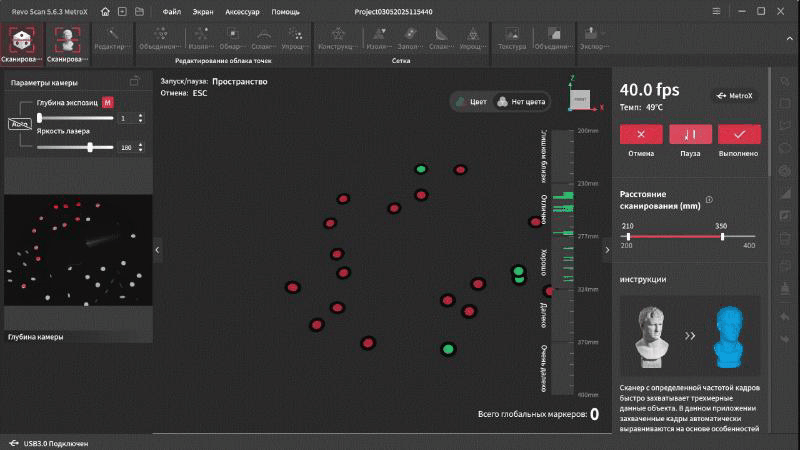Select the first Сканирова scan mode icon

21,40
